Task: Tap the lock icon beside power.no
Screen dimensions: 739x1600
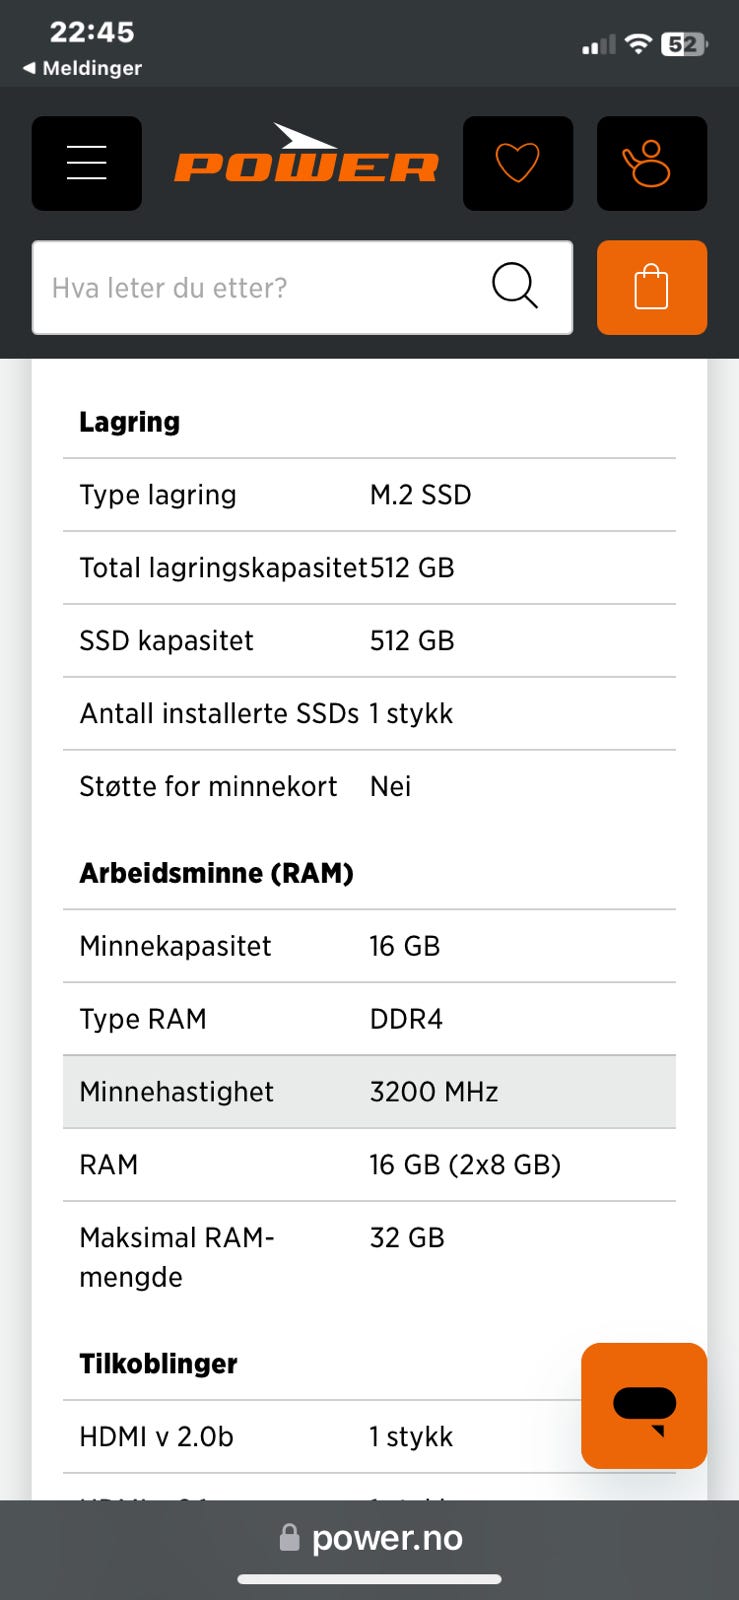Action: click(290, 1538)
